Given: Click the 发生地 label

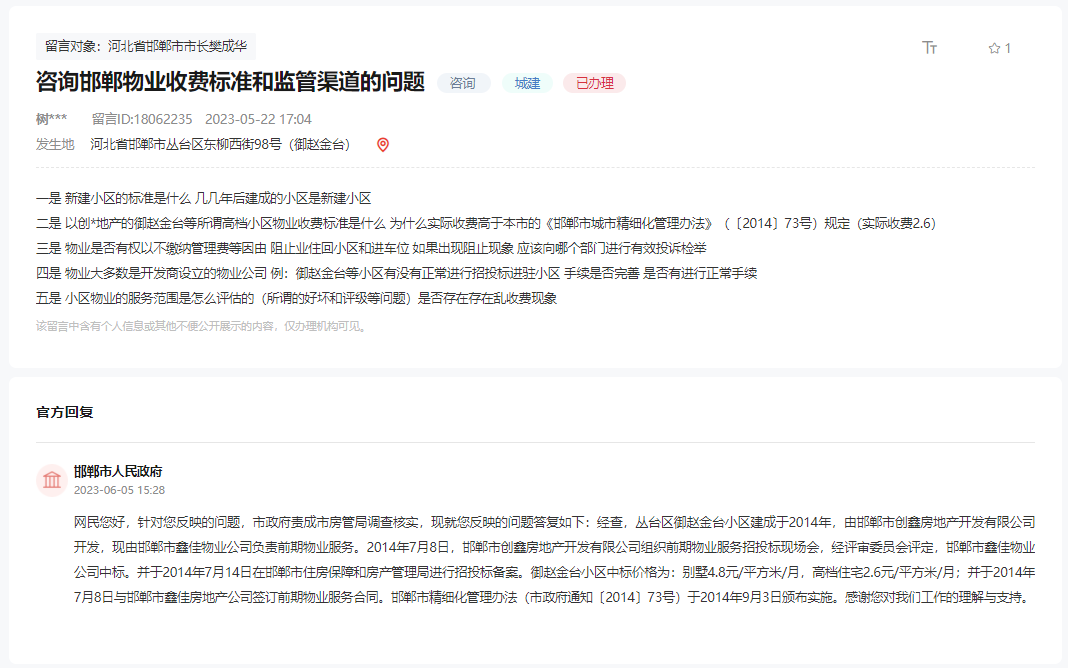Looking at the screenshot, I should [x=55, y=144].
